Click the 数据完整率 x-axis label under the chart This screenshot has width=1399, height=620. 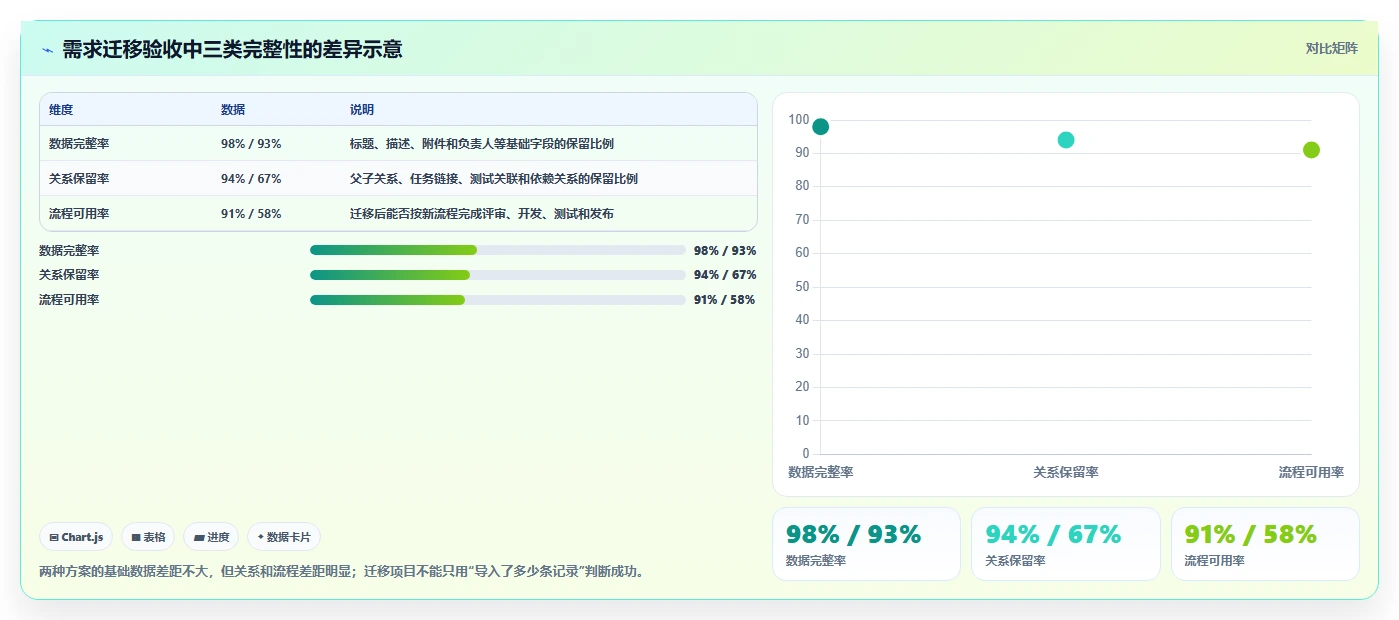(x=820, y=472)
